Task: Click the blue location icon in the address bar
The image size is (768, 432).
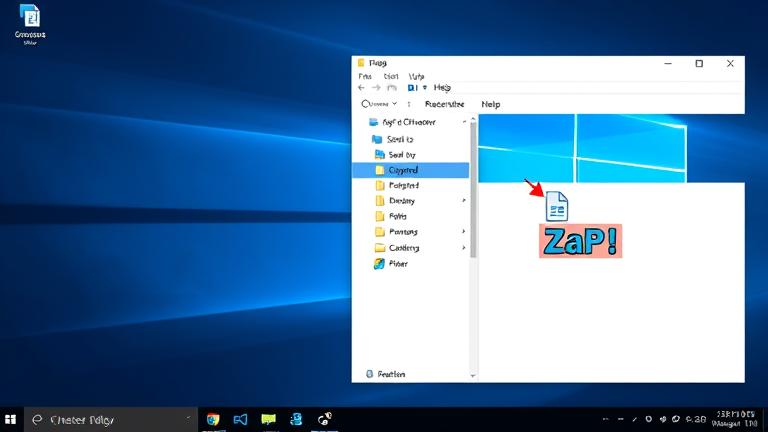Action: point(412,88)
